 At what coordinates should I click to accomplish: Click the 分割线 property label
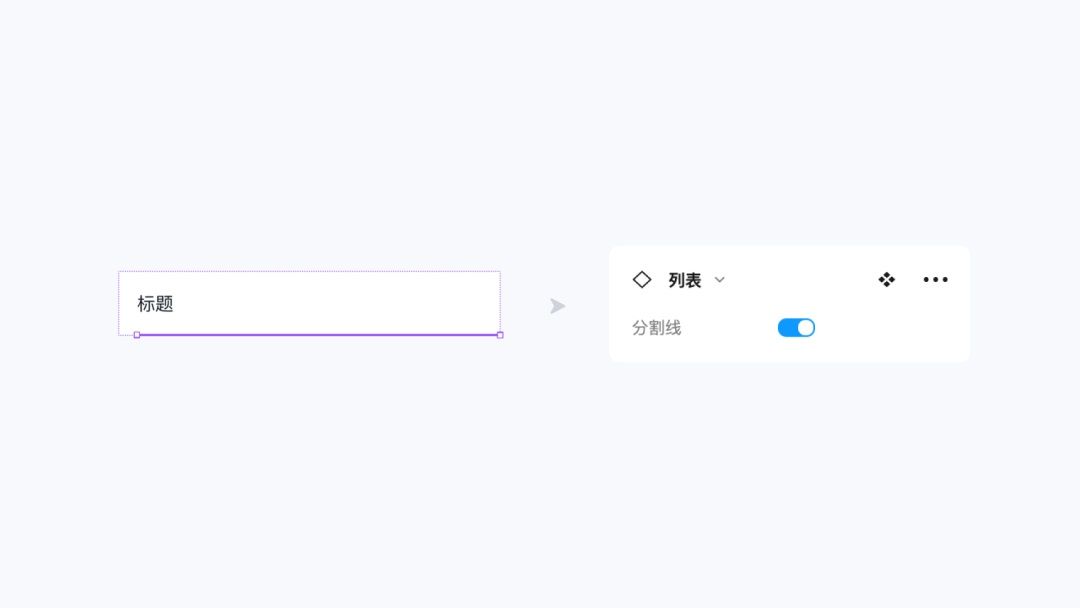656,328
